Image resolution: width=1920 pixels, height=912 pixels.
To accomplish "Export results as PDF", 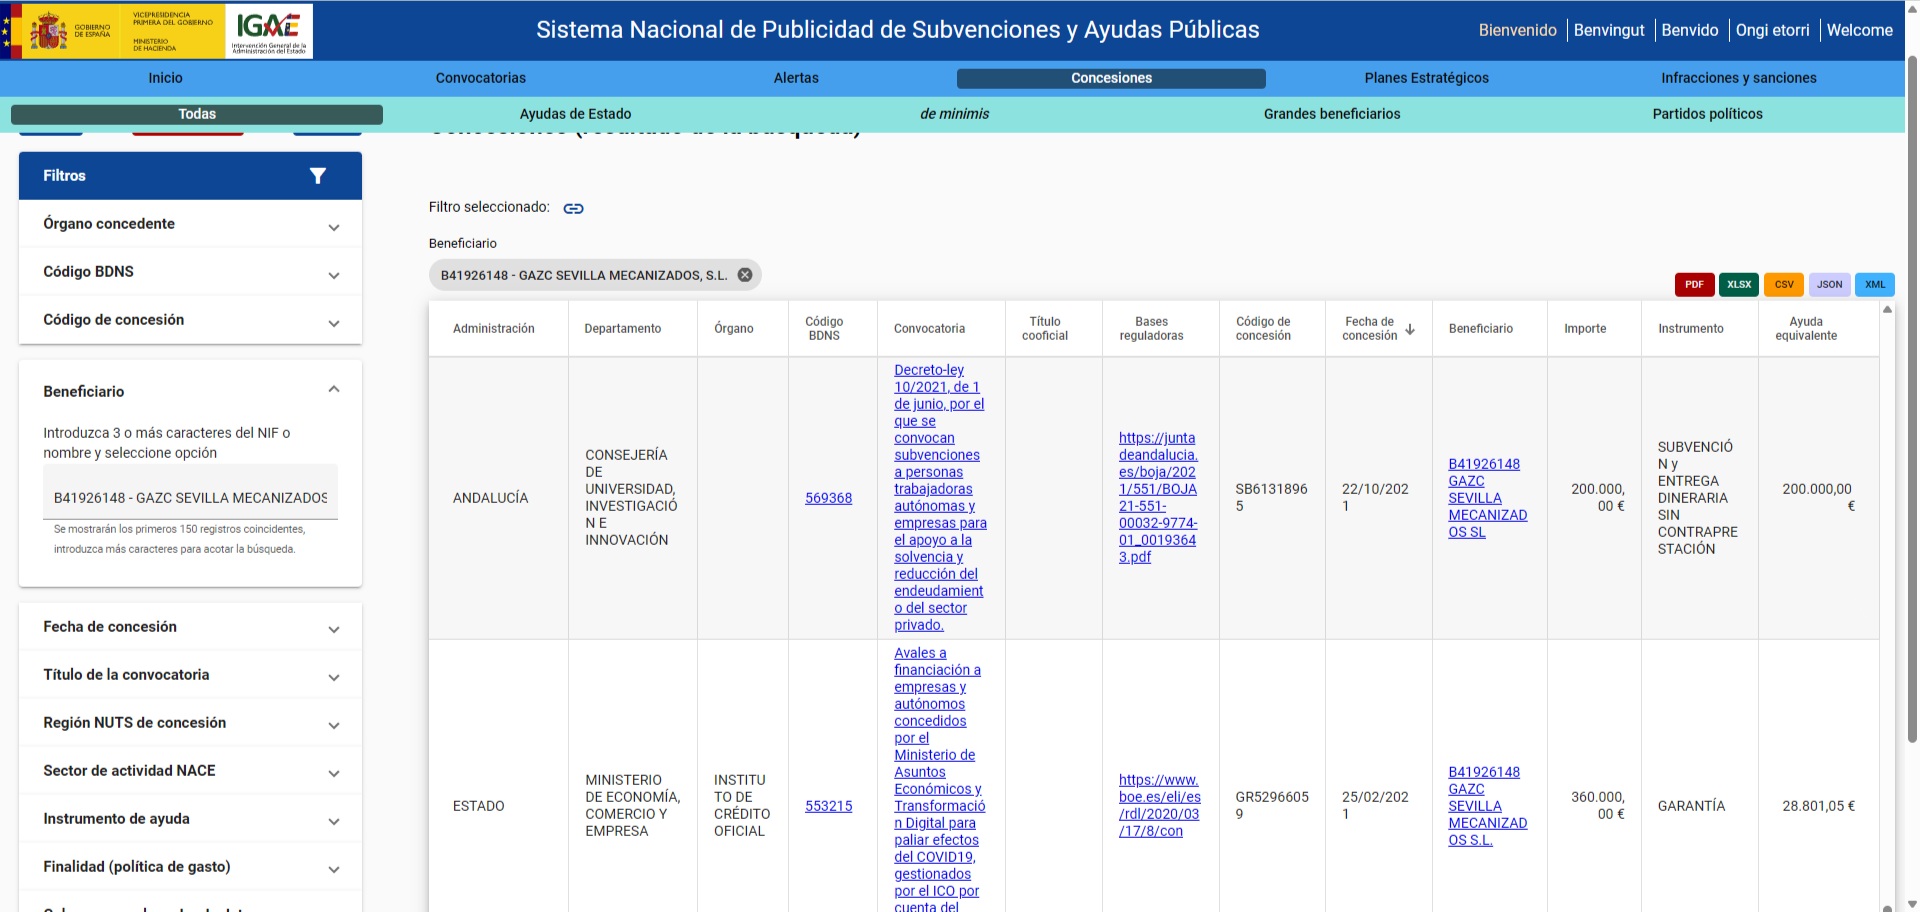I will click(x=1694, y=285).
